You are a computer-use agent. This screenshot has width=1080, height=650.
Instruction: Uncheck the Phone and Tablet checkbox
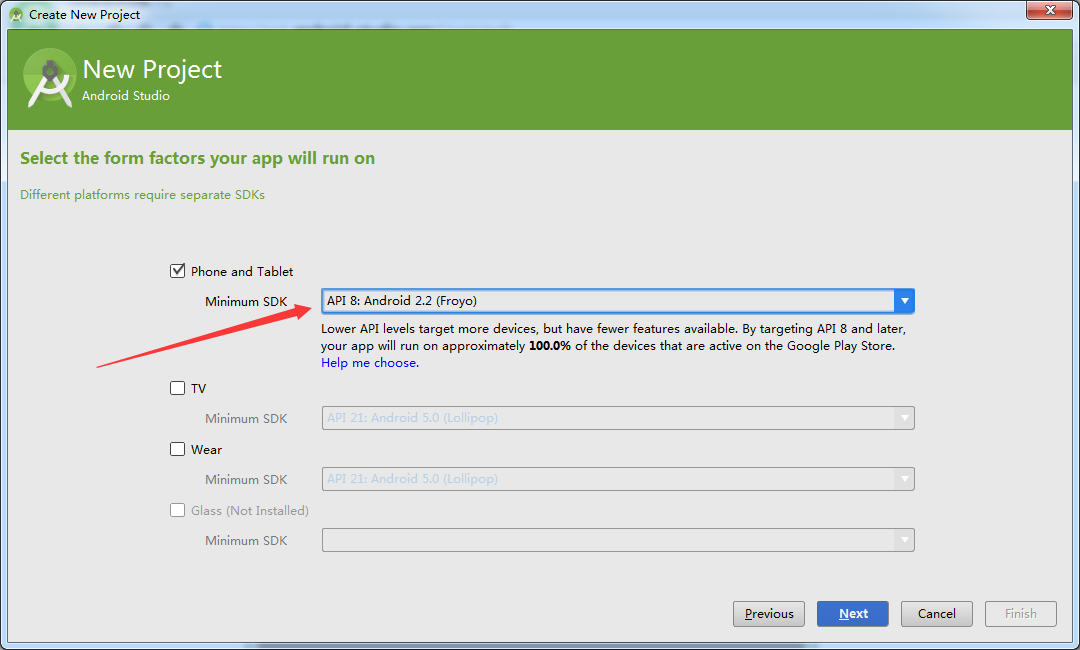[x=178, y=271]
